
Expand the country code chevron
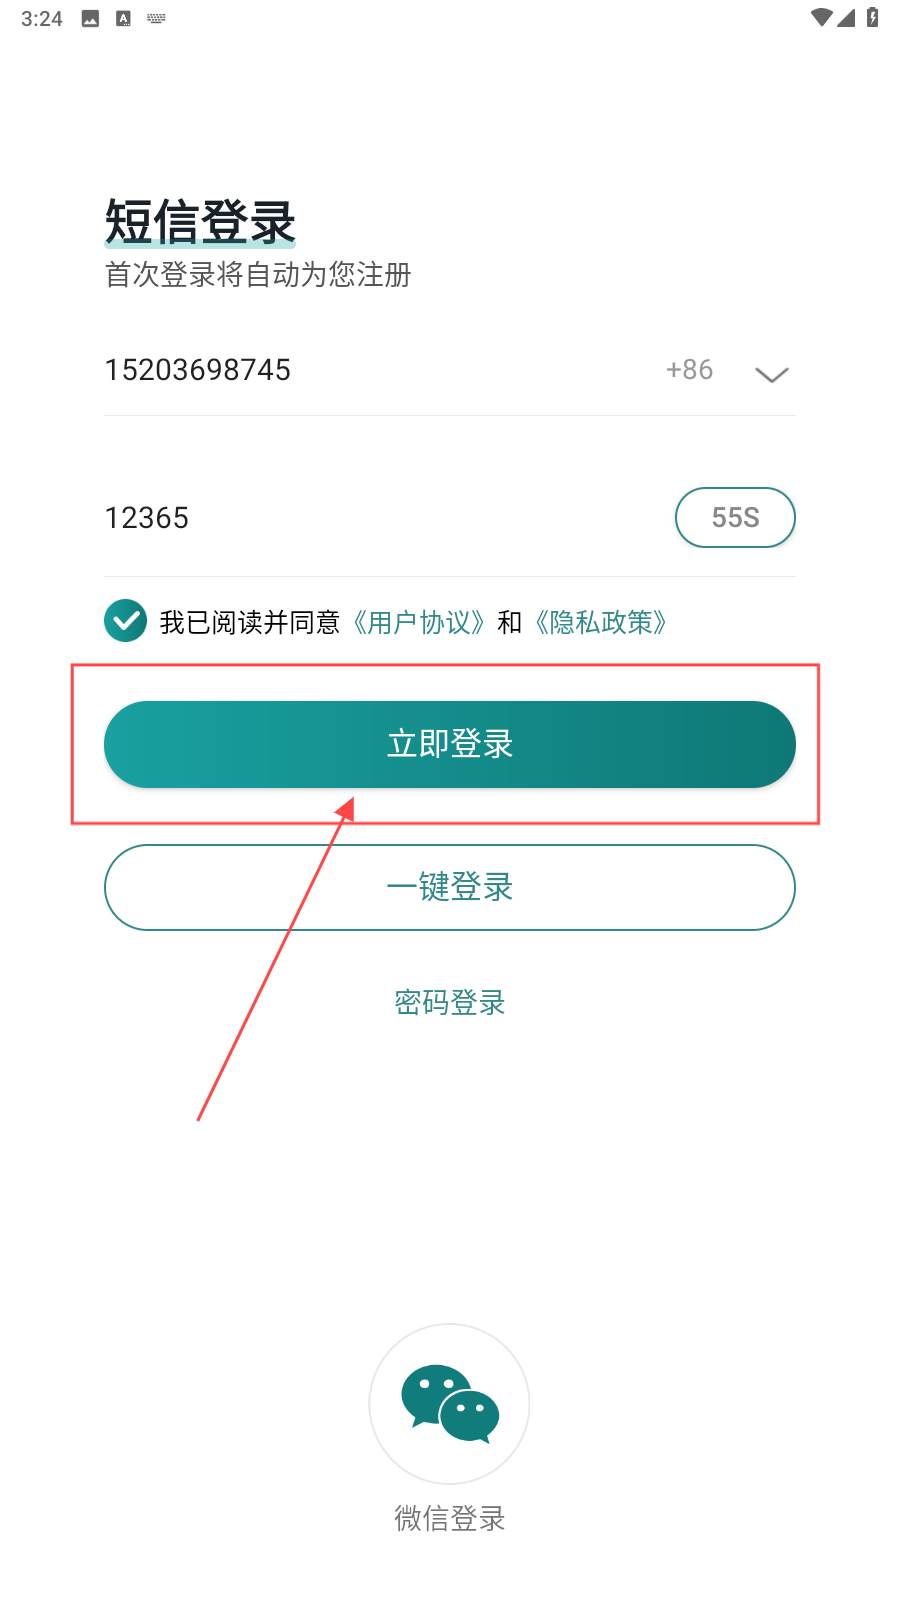[x=771, y=374]
